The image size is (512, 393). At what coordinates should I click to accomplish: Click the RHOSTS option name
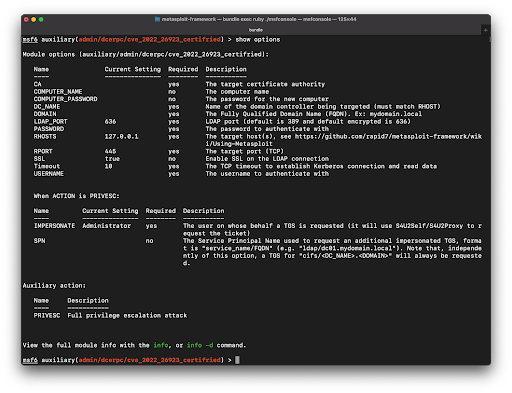pos(45,137)
